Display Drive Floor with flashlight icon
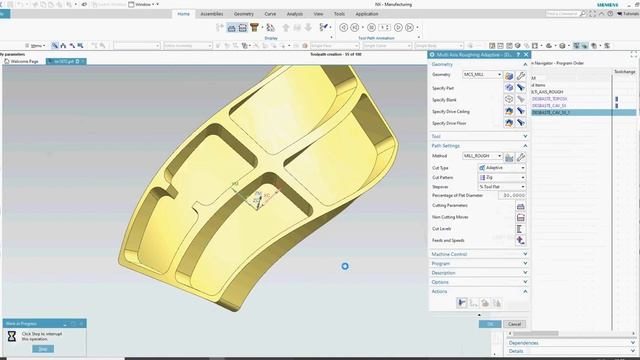This screenshot has width=640, height=360. point(520,123)
